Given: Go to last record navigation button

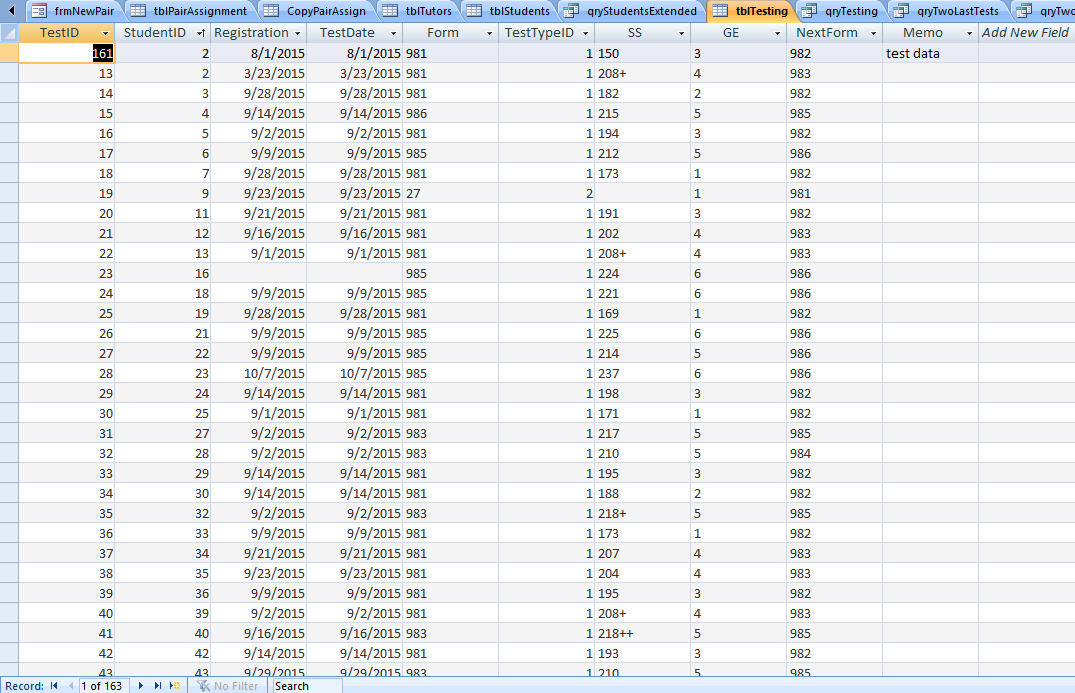Looking at the screenshot, I should (x=158, y=685).
